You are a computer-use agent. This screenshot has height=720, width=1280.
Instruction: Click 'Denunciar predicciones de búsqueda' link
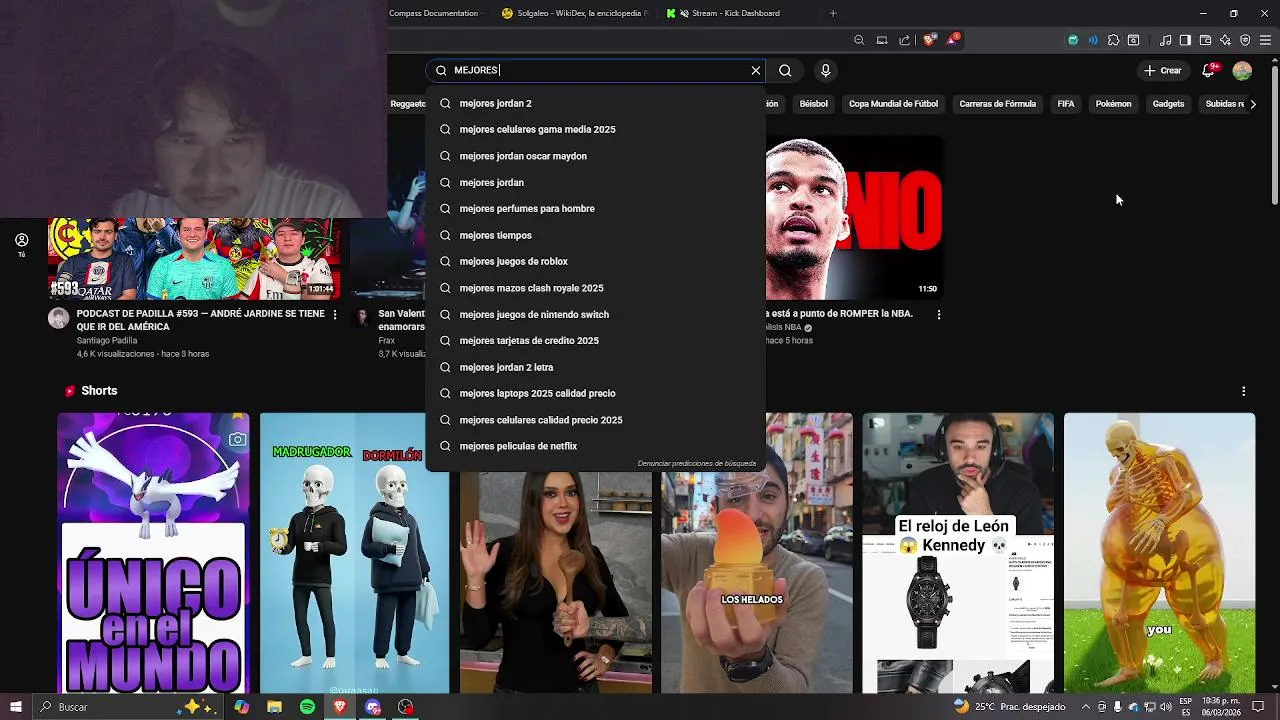point(697,463)
